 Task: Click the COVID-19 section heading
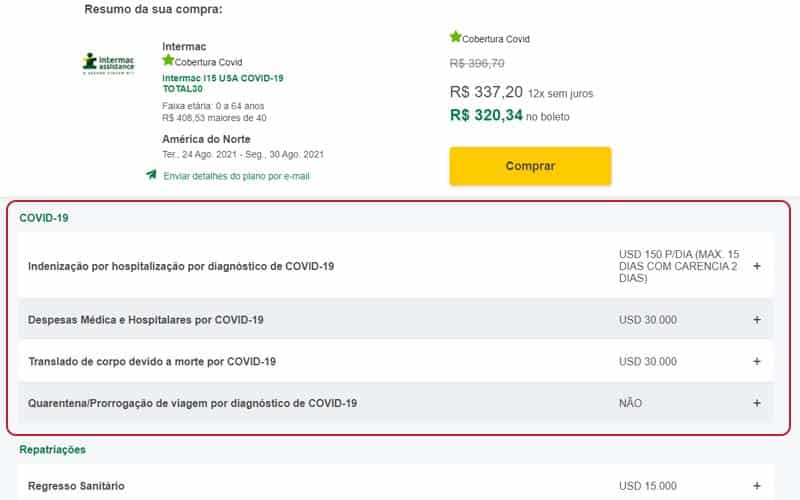44,218
